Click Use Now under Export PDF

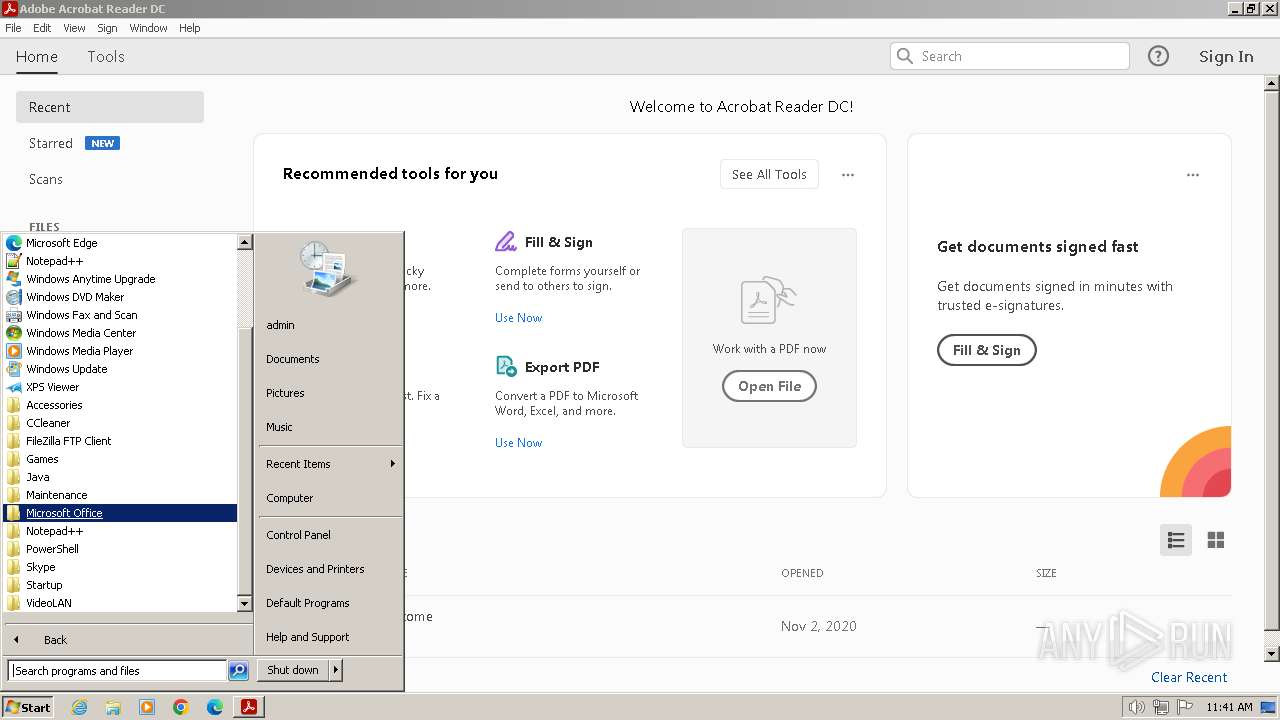[518, 443]
